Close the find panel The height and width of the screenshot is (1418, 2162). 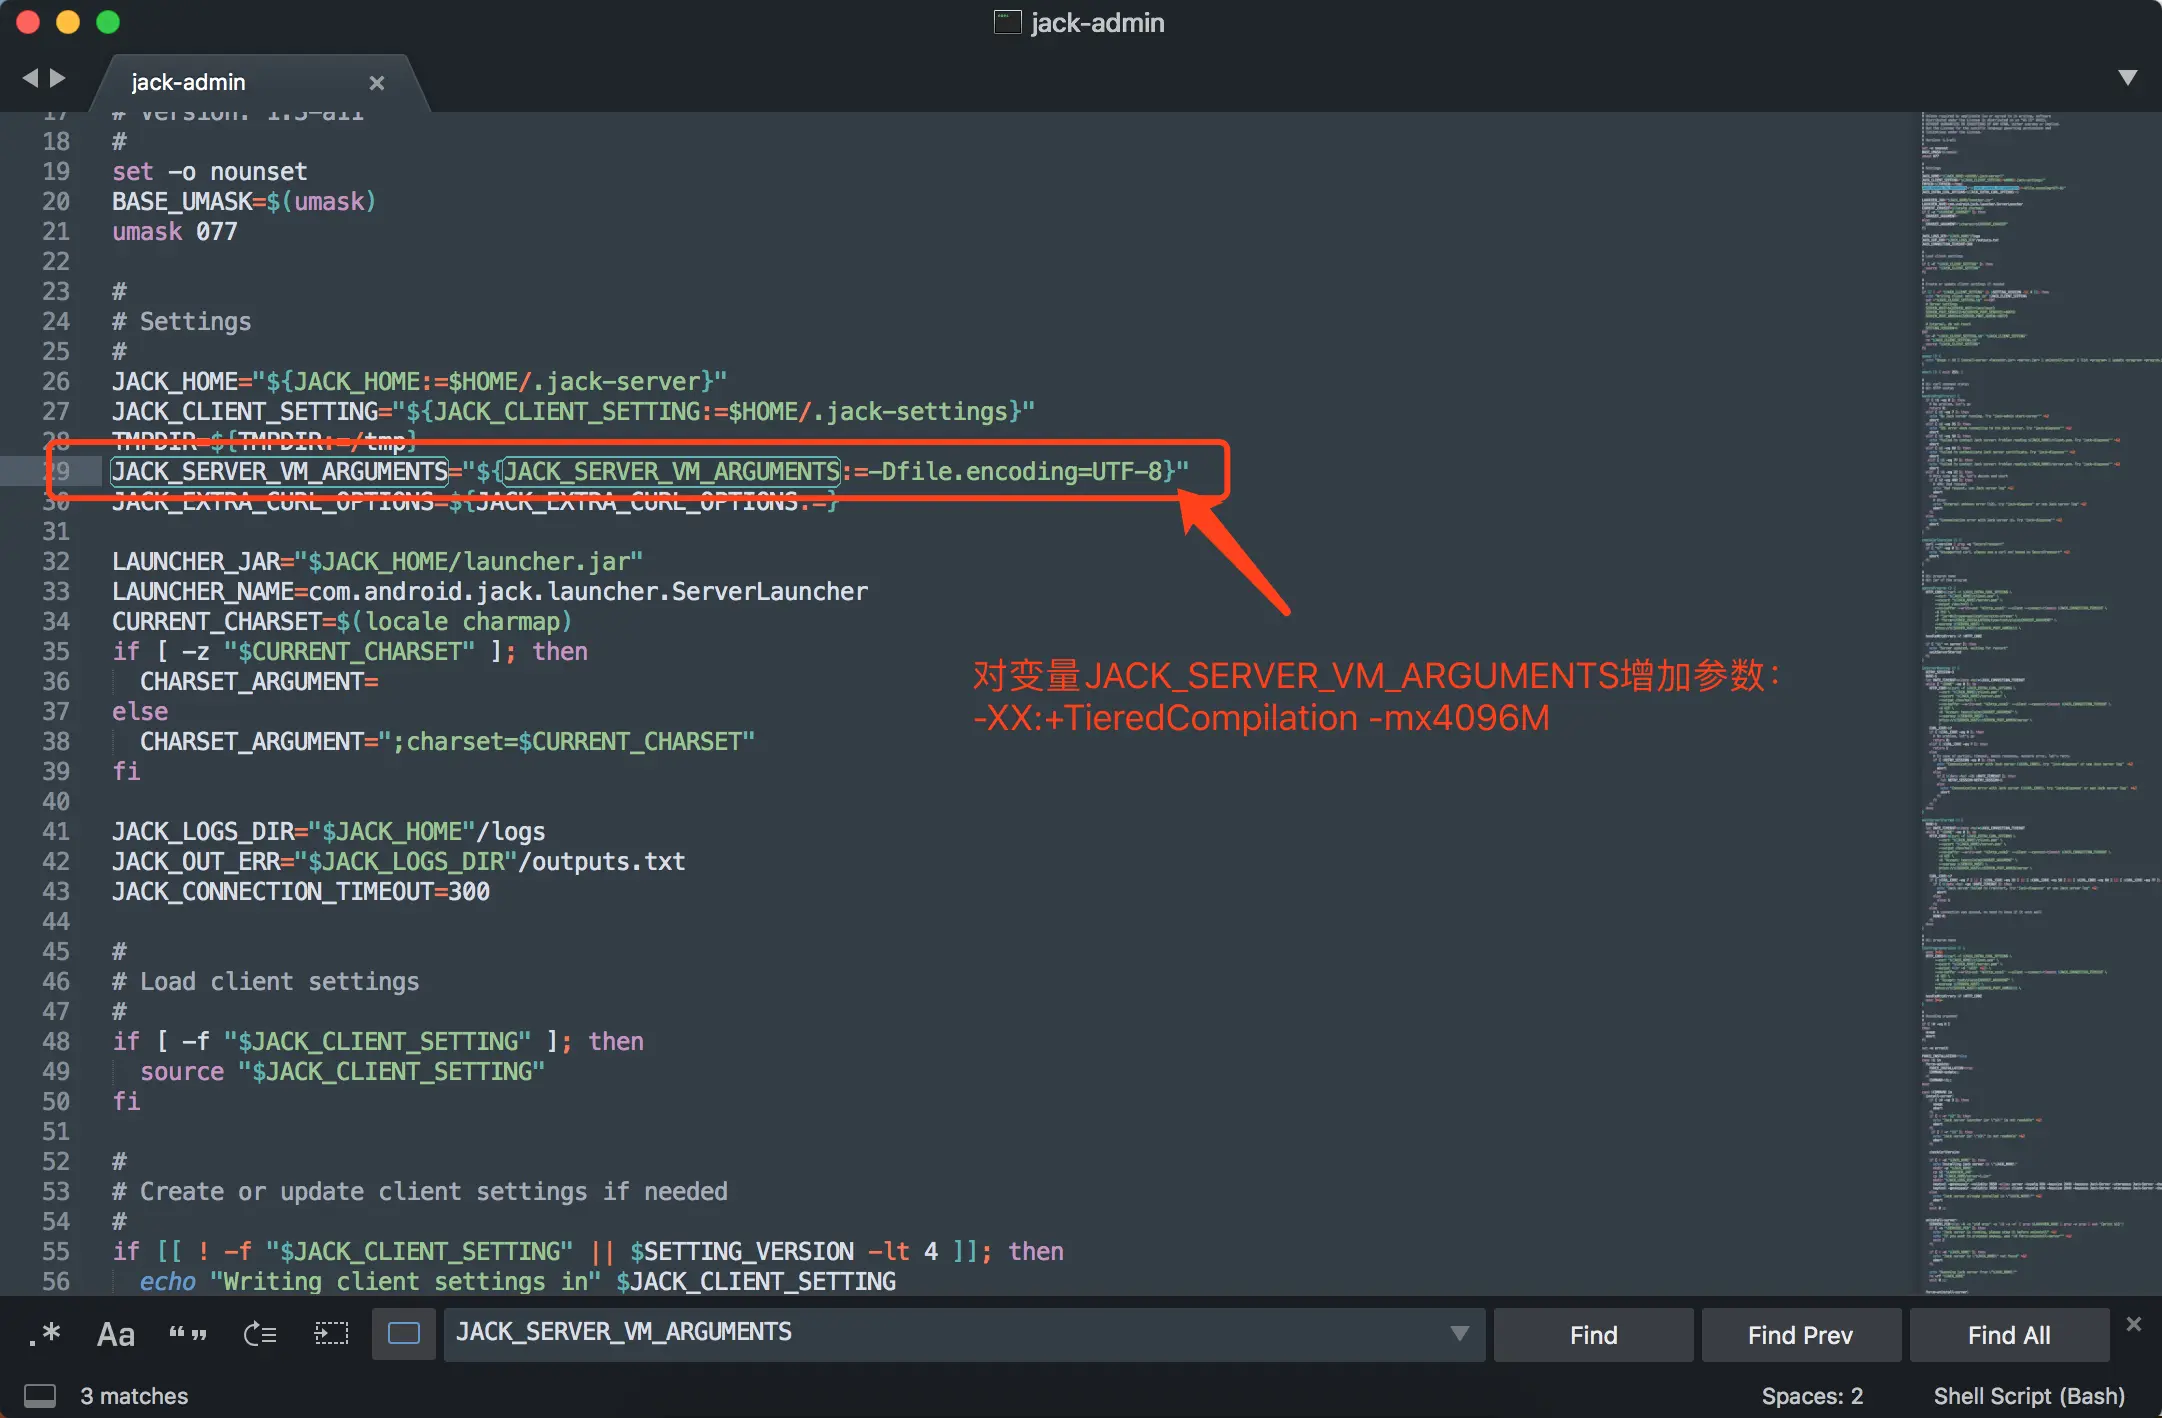coord(2134,1324)
